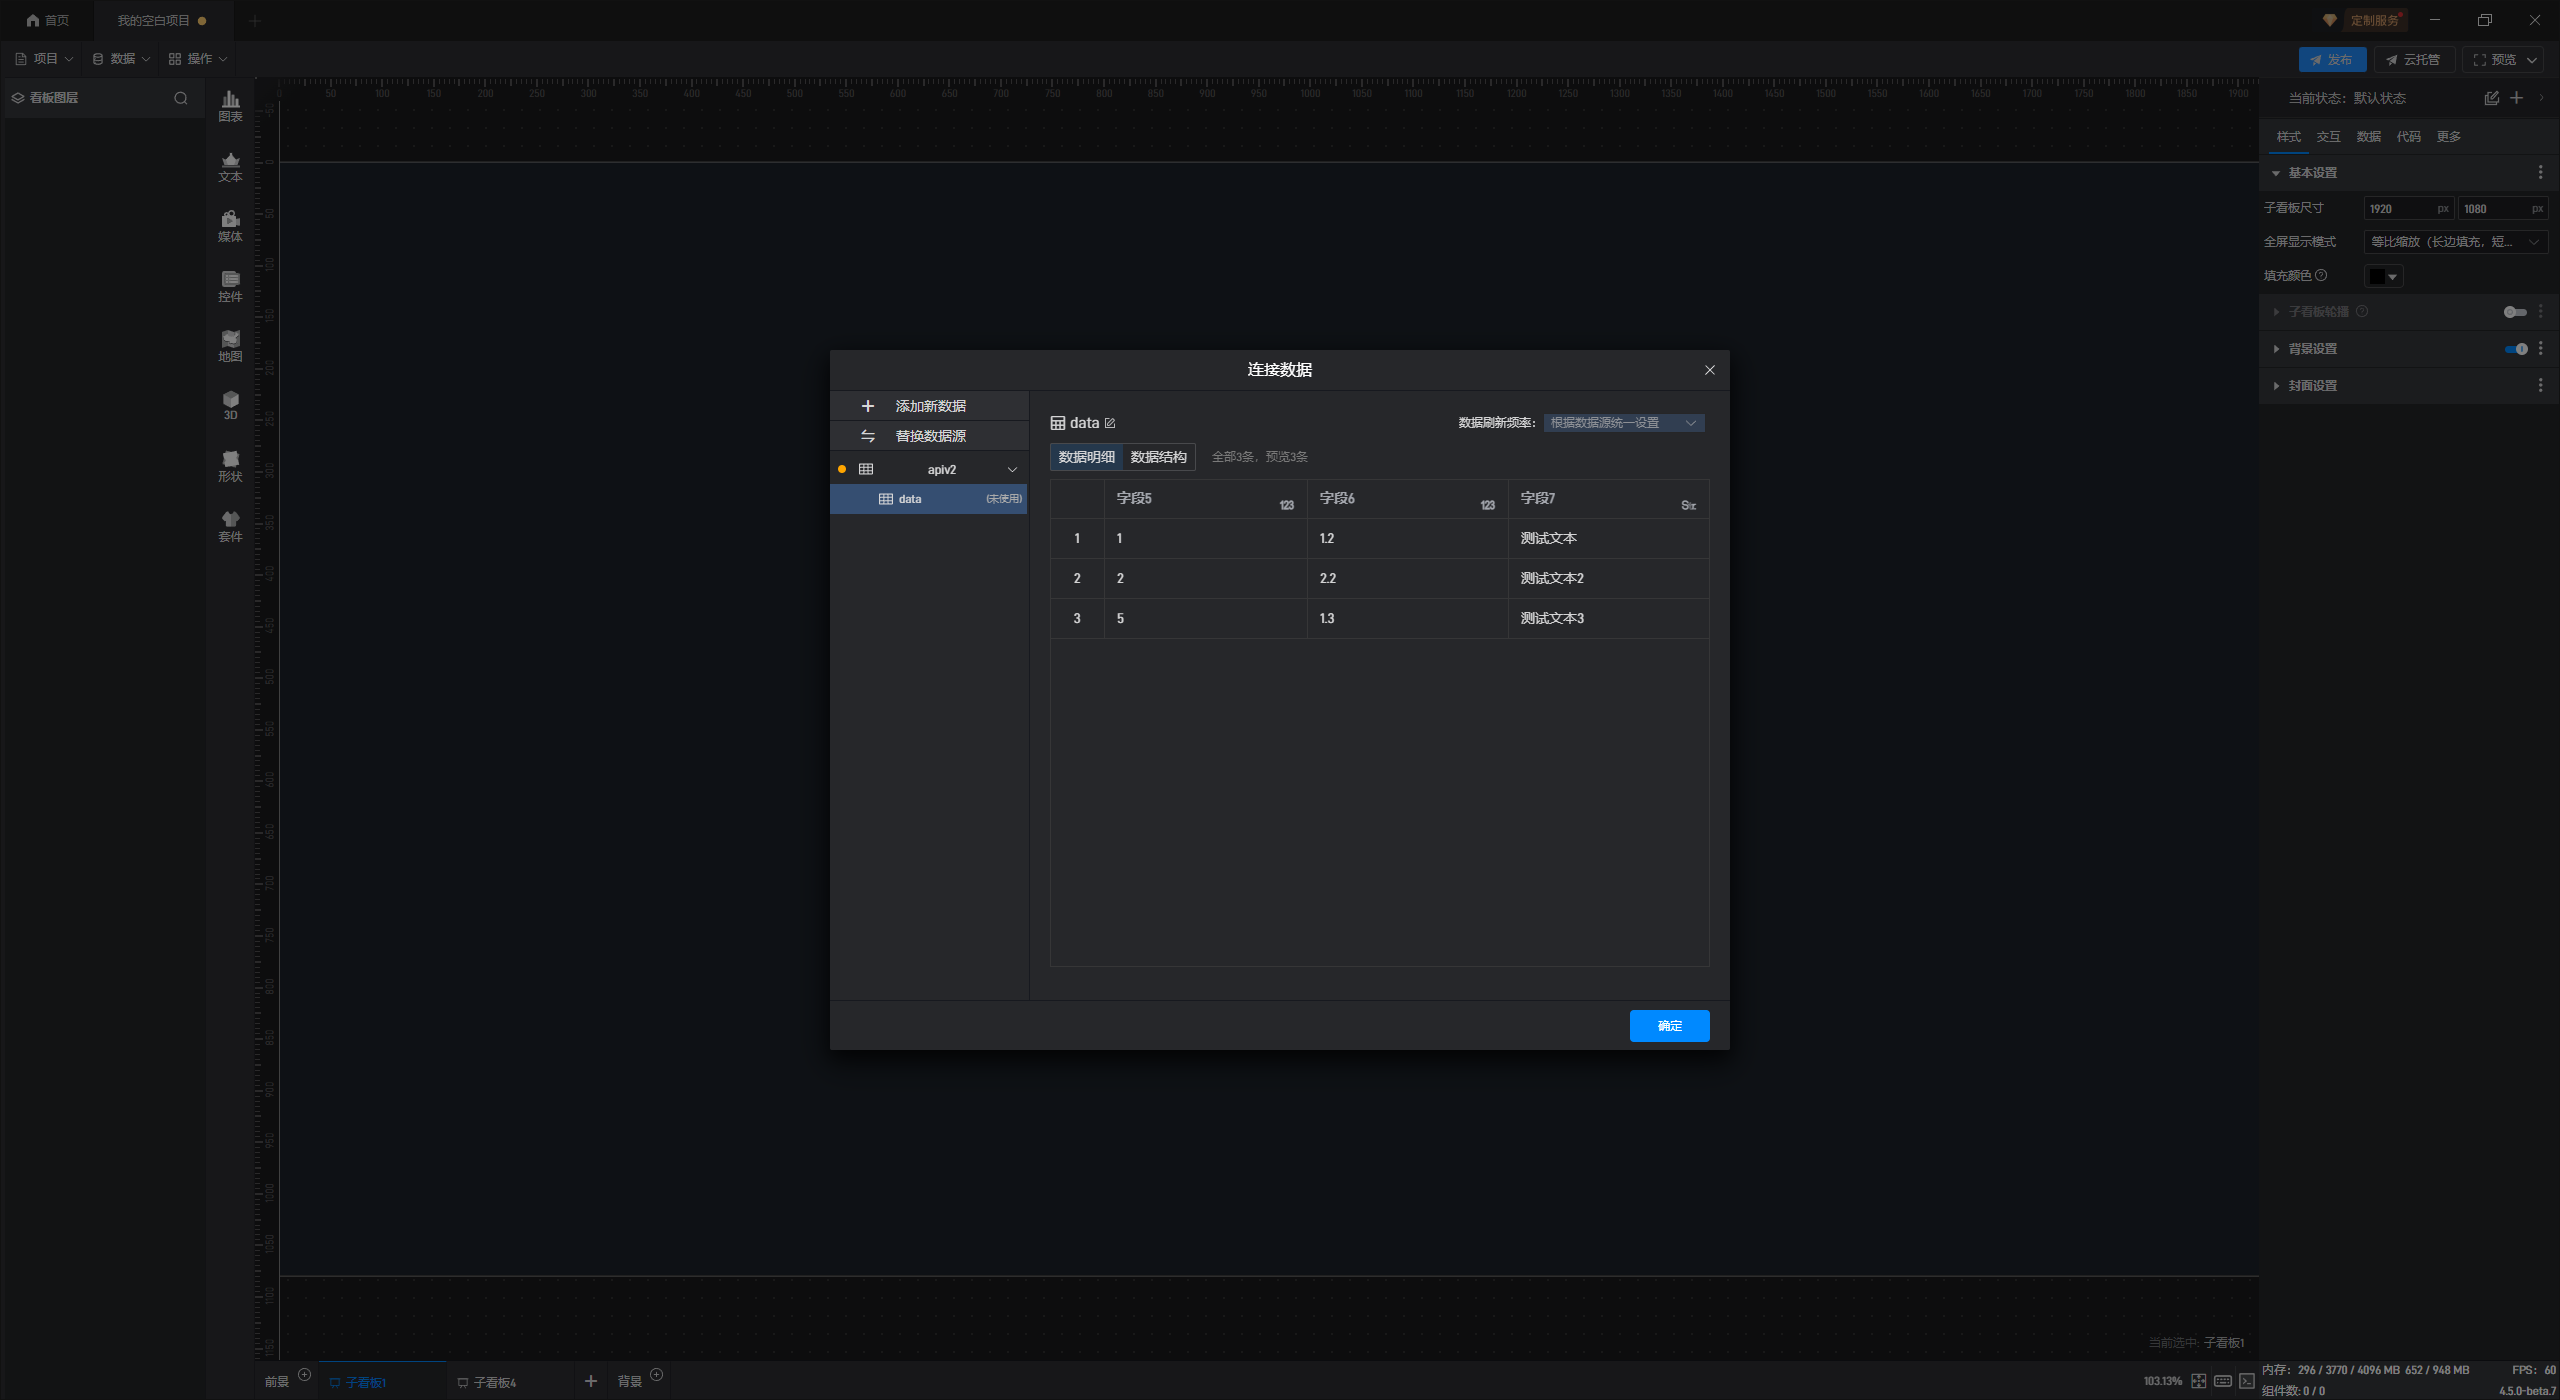Open the 全屏显示模式 dropdown

[x=2454, y=242]
